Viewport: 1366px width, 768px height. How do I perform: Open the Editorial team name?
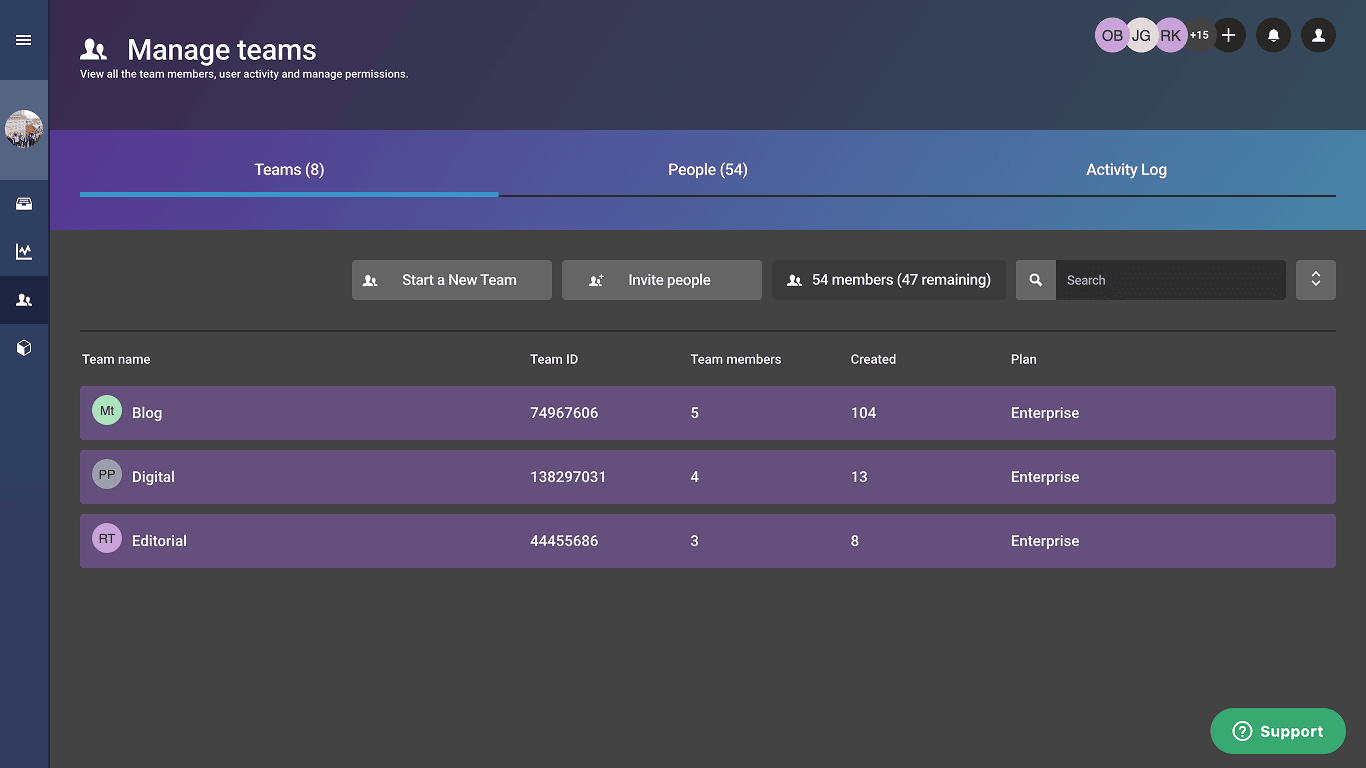[x=159, y=541]
